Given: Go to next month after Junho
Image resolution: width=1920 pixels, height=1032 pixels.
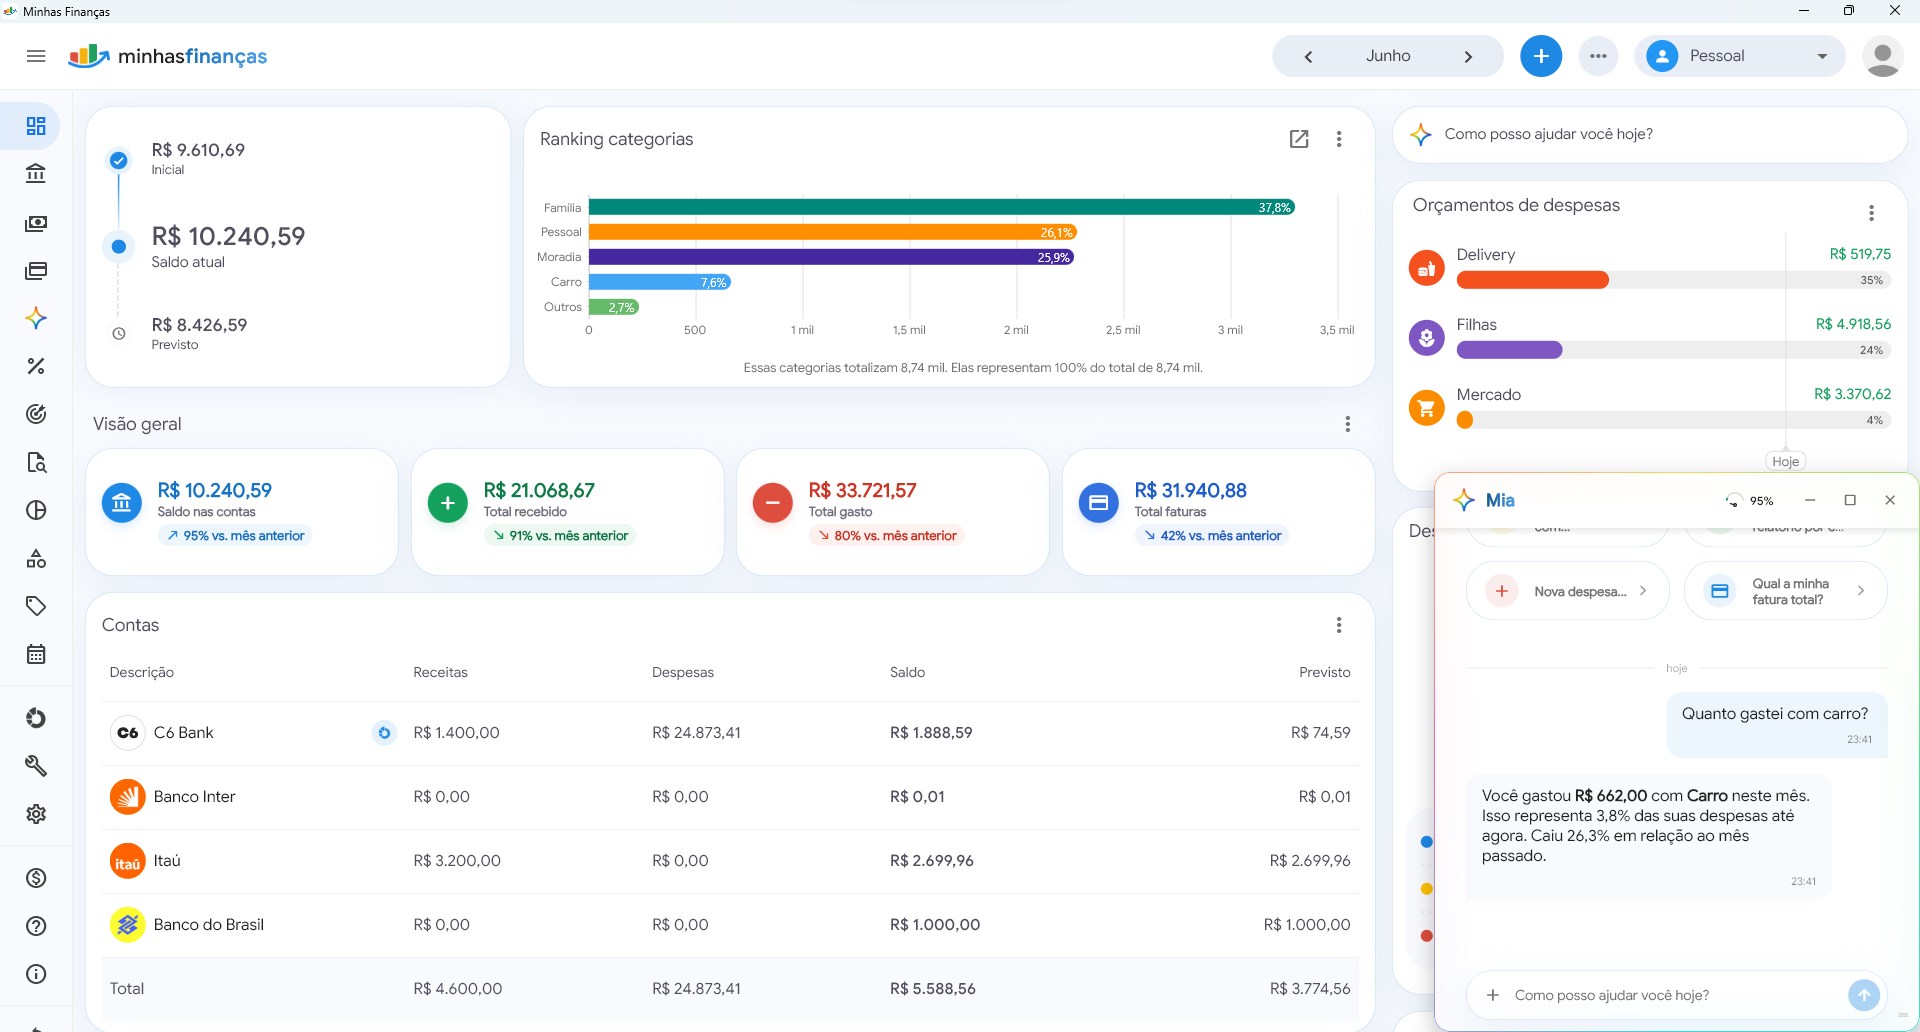Looking at the screenshot, I should point(1468,56).
